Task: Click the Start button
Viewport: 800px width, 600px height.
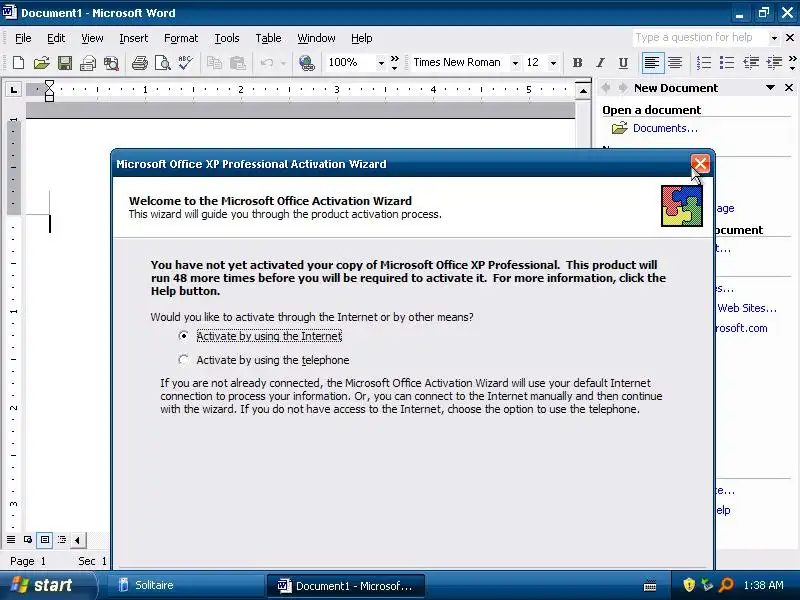Action: tap(48, 585)
